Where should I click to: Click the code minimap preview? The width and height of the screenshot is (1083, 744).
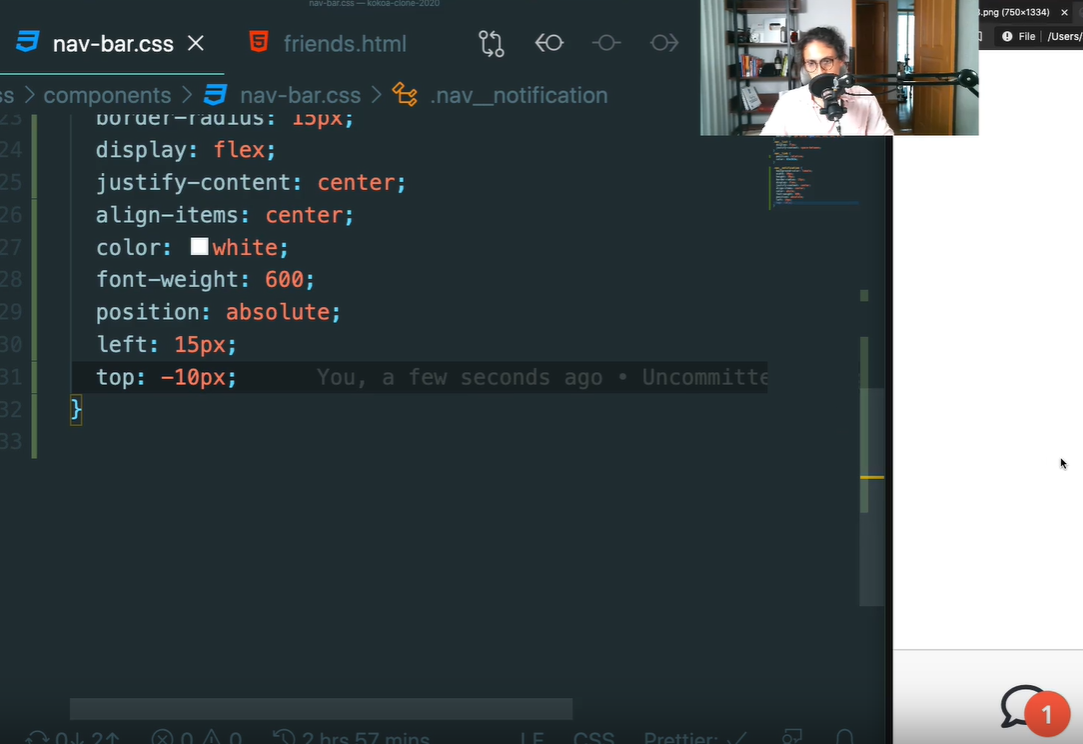pyautogui.click(x=815, y=173)
